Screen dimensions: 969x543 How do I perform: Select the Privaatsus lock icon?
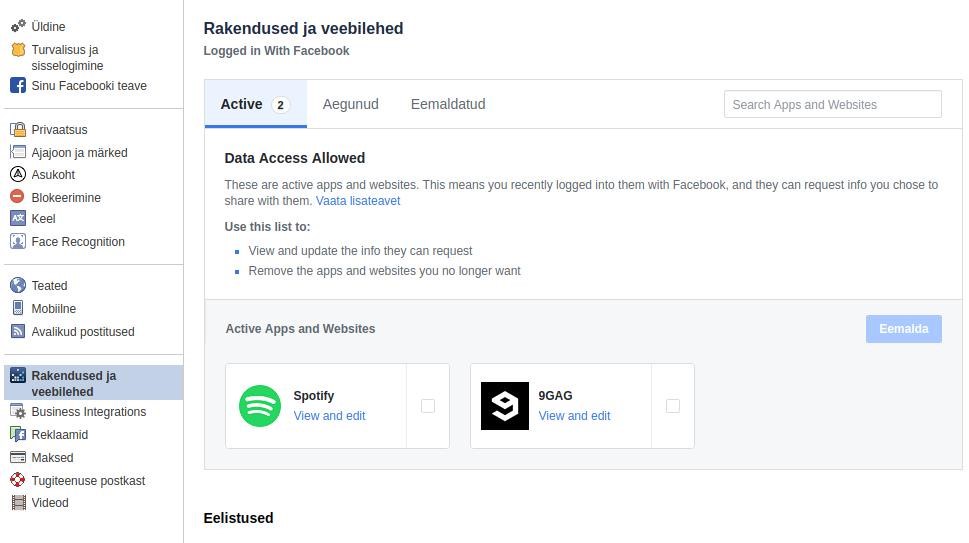[18, 129]
